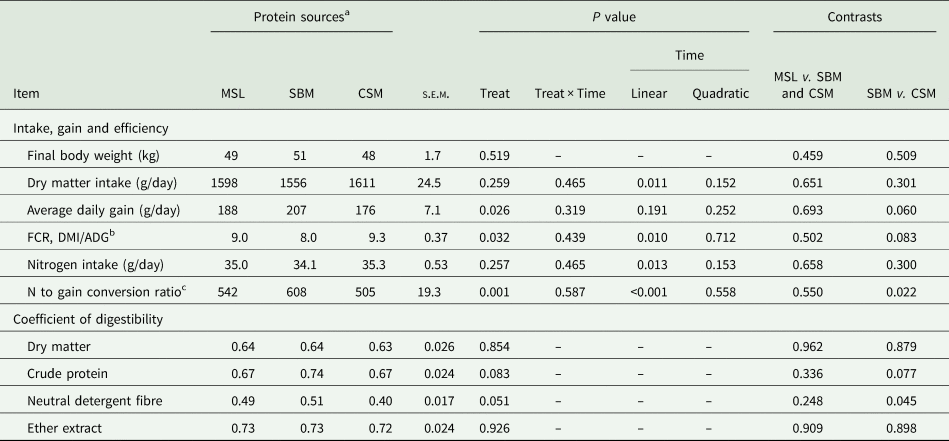Click the Quadratic time column header
The image size is (949, 441).
pos(719,93)
